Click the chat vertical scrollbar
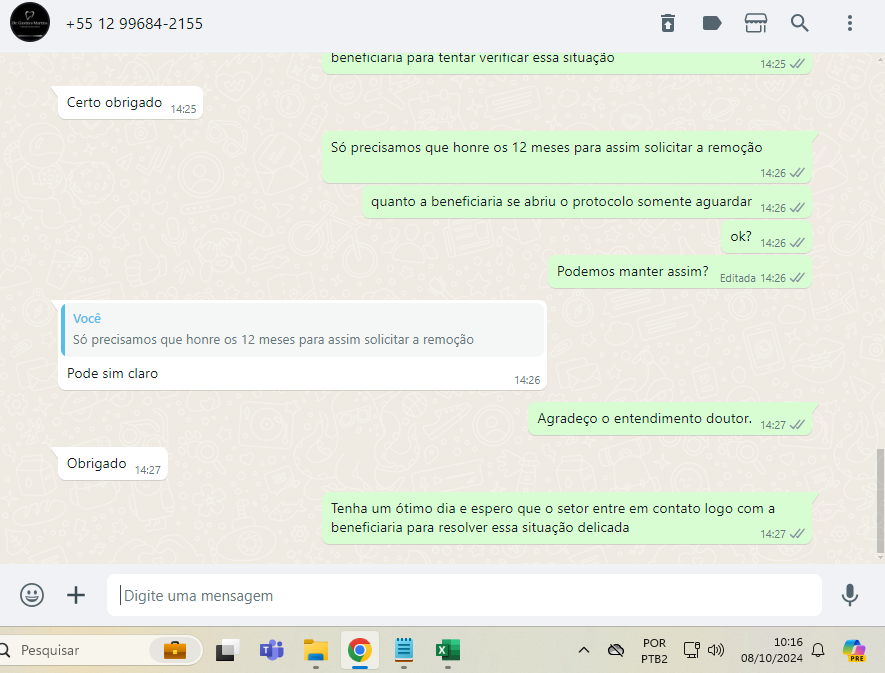This screenshot has height=673, width=885. (x=879, y=500)
